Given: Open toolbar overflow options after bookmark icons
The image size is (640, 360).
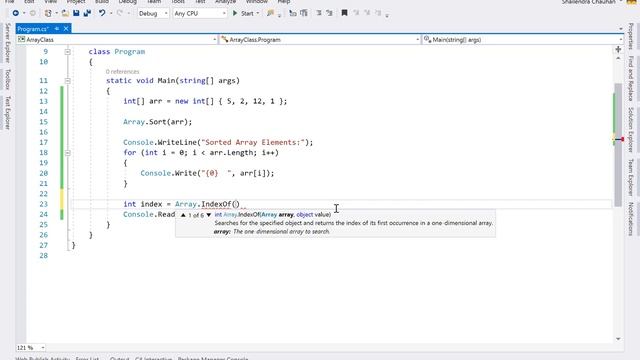Looking at the screenshot, I should 387,15.
